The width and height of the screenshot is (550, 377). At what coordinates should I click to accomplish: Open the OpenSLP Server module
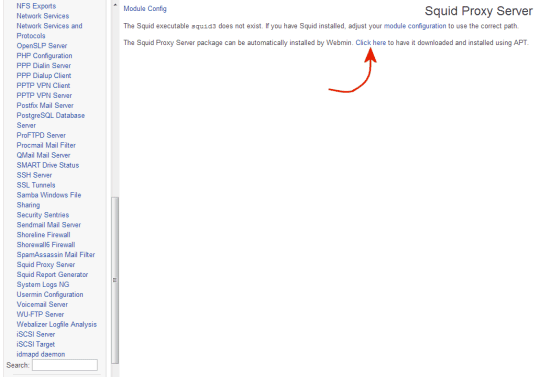point(42,46)
